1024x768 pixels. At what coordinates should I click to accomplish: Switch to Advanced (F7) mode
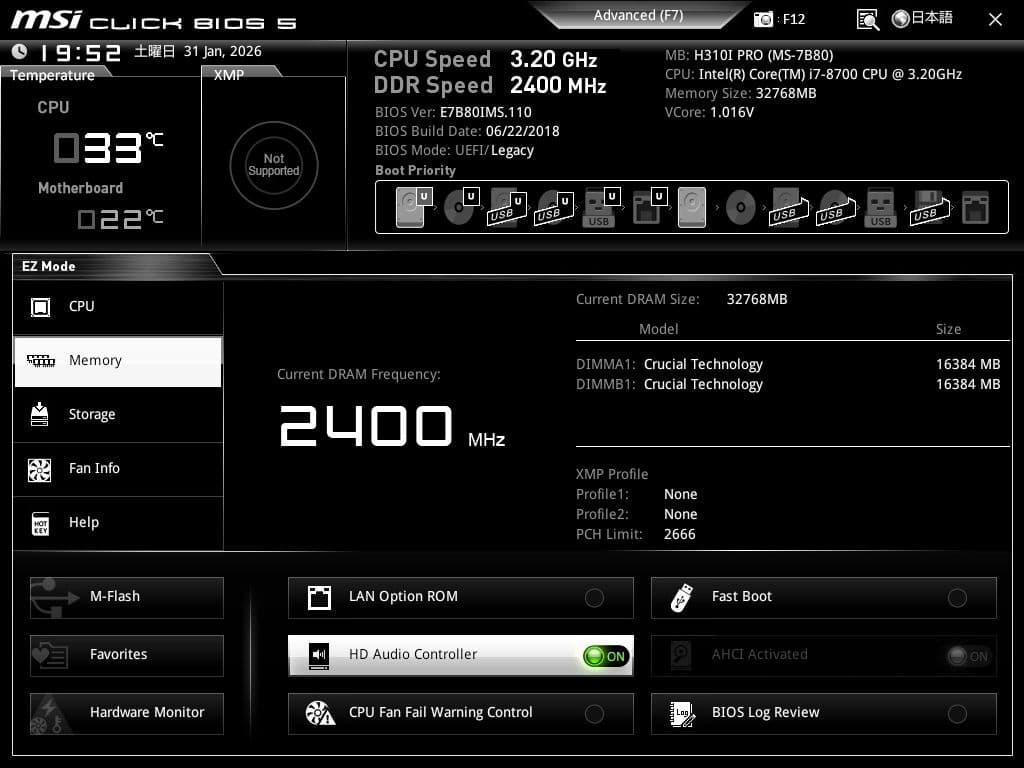click(x=638, y=15)
